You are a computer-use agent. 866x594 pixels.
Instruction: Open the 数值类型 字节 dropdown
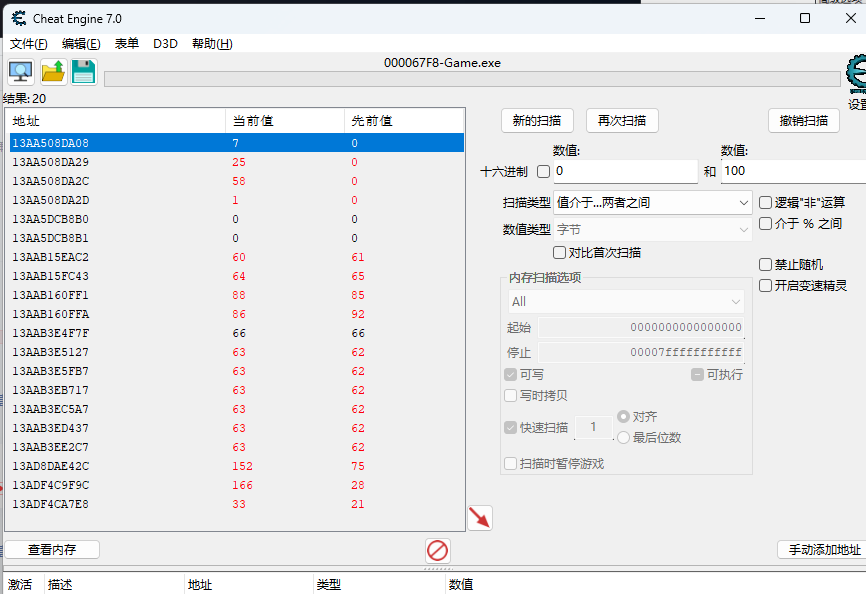(653, 229)
